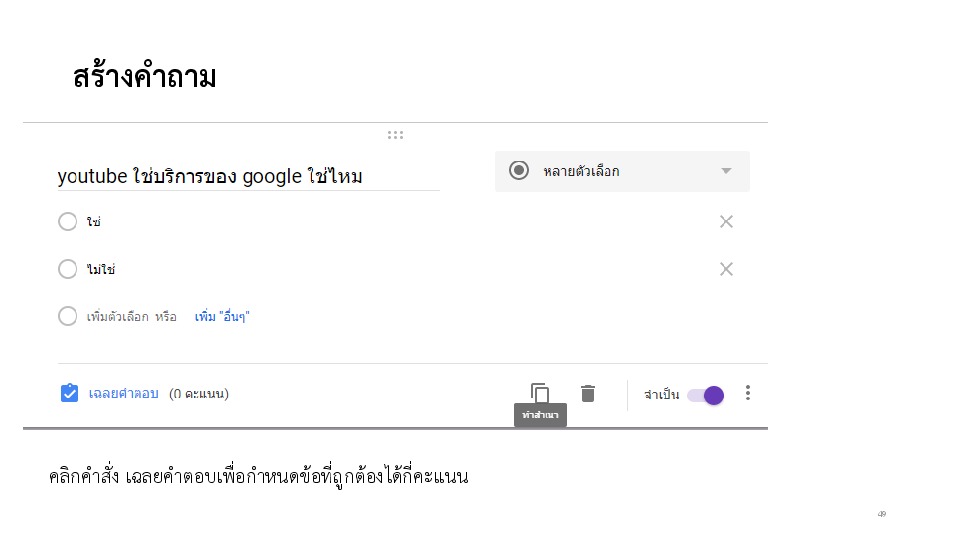Click the จำเป็น required label
The height and width of the screenshot is (540, 960).
coord(661,395)
